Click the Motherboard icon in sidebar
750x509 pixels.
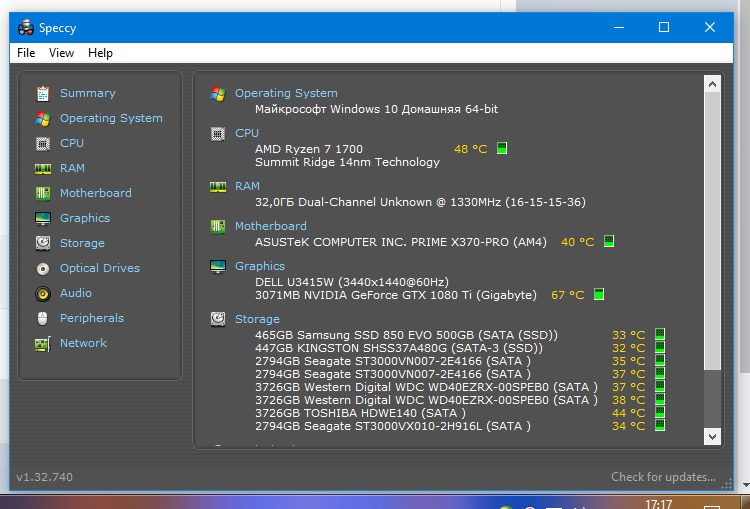click(x=43, y=193)
